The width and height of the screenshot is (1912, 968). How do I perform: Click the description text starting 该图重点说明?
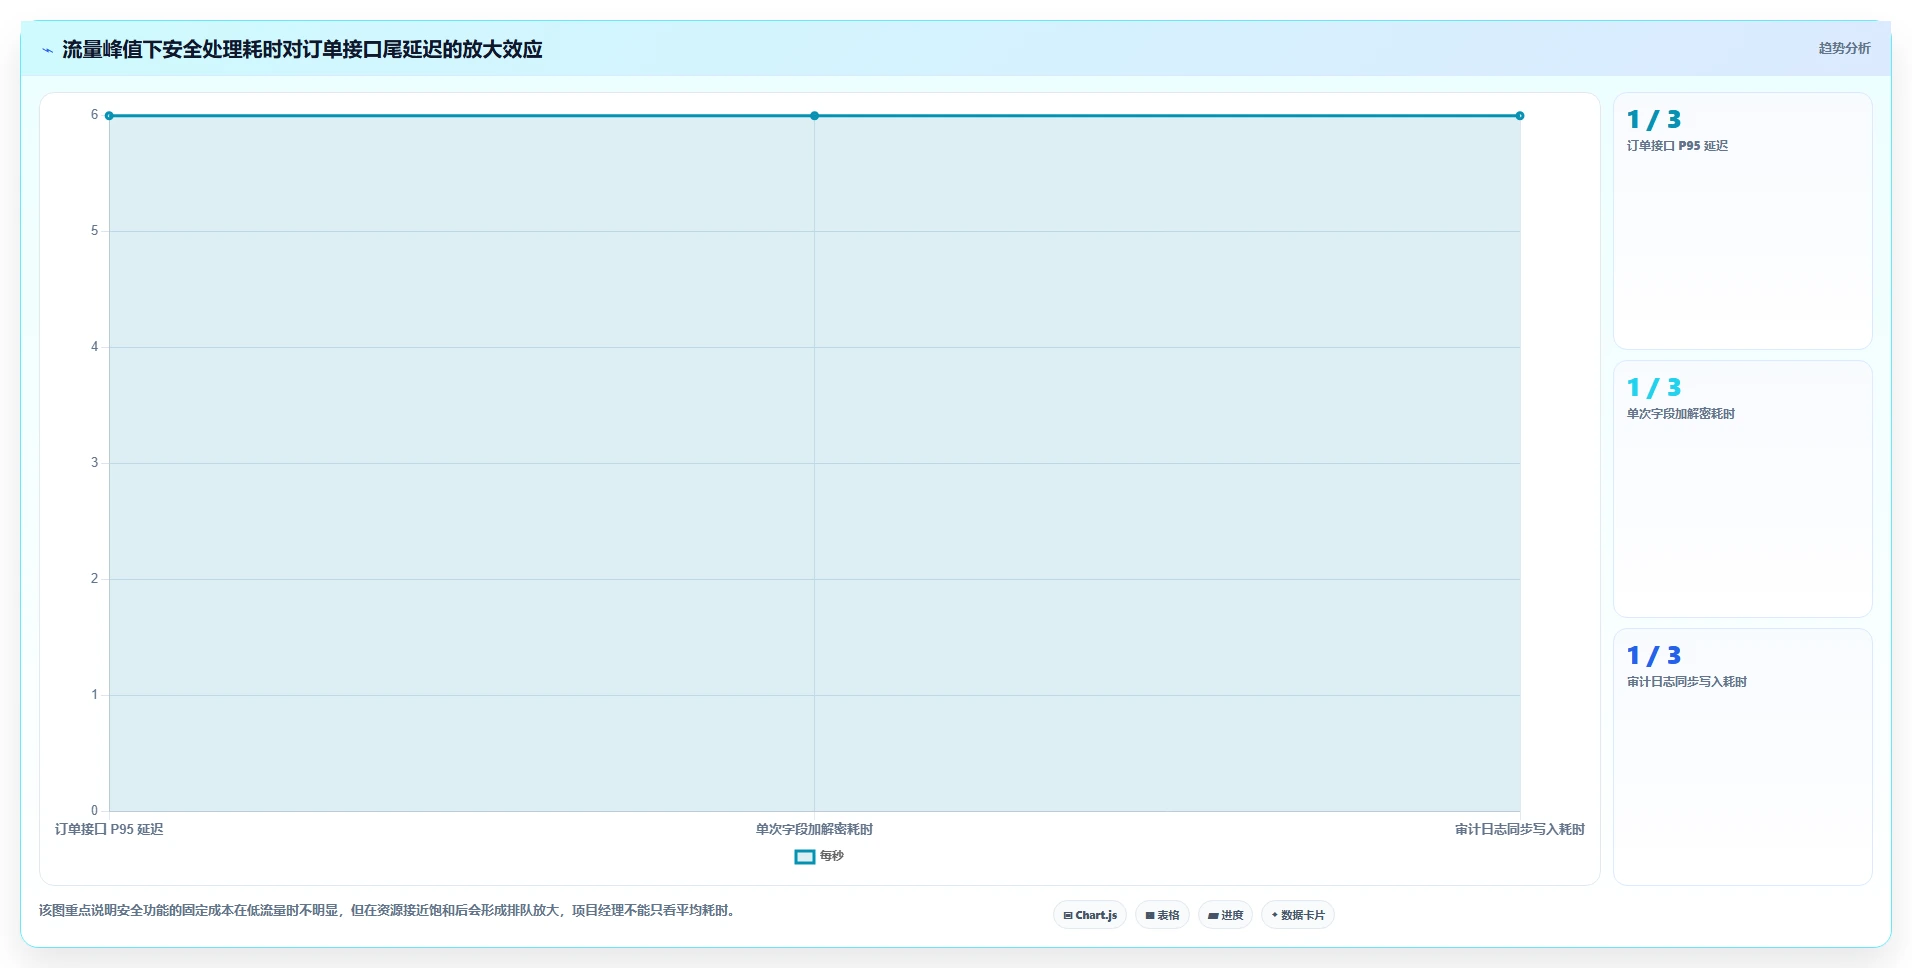(x=388, y=910)
